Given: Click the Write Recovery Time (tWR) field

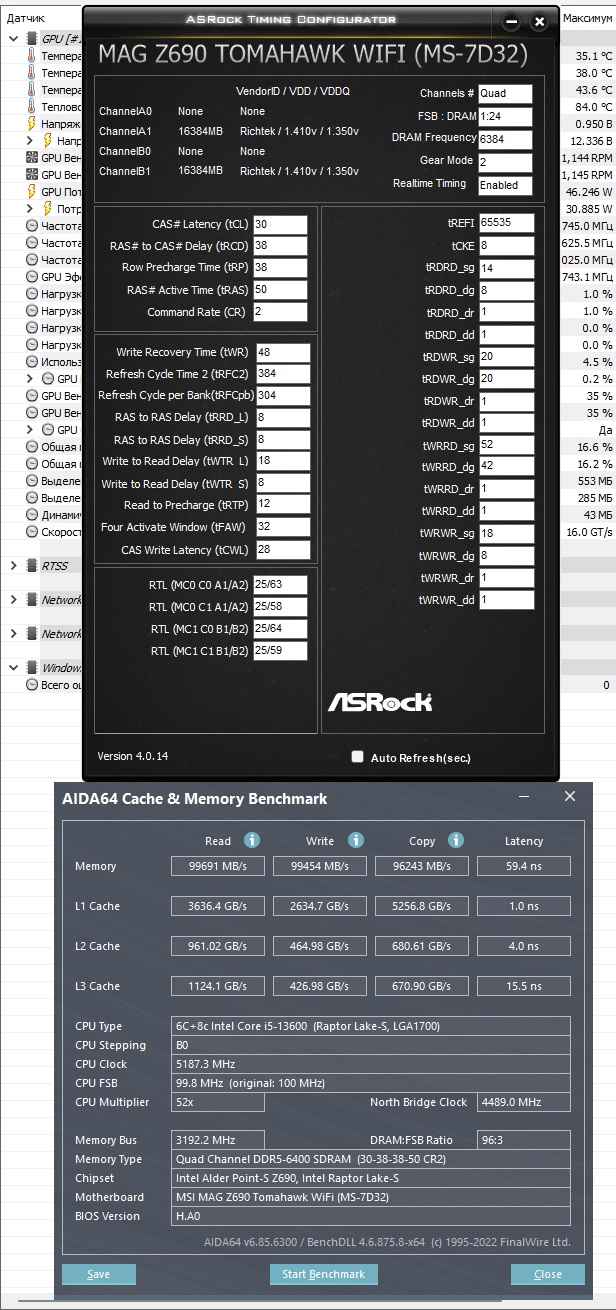Looking at the screenshot, I should tap(283, 352).
